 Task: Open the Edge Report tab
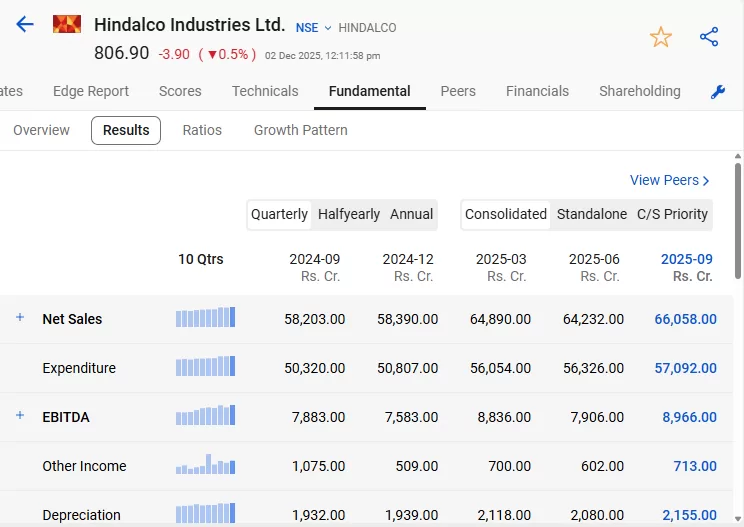91,91
